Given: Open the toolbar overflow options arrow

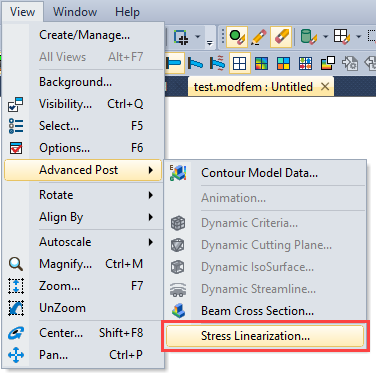Looking at the screenshot, I should (210, 42).
